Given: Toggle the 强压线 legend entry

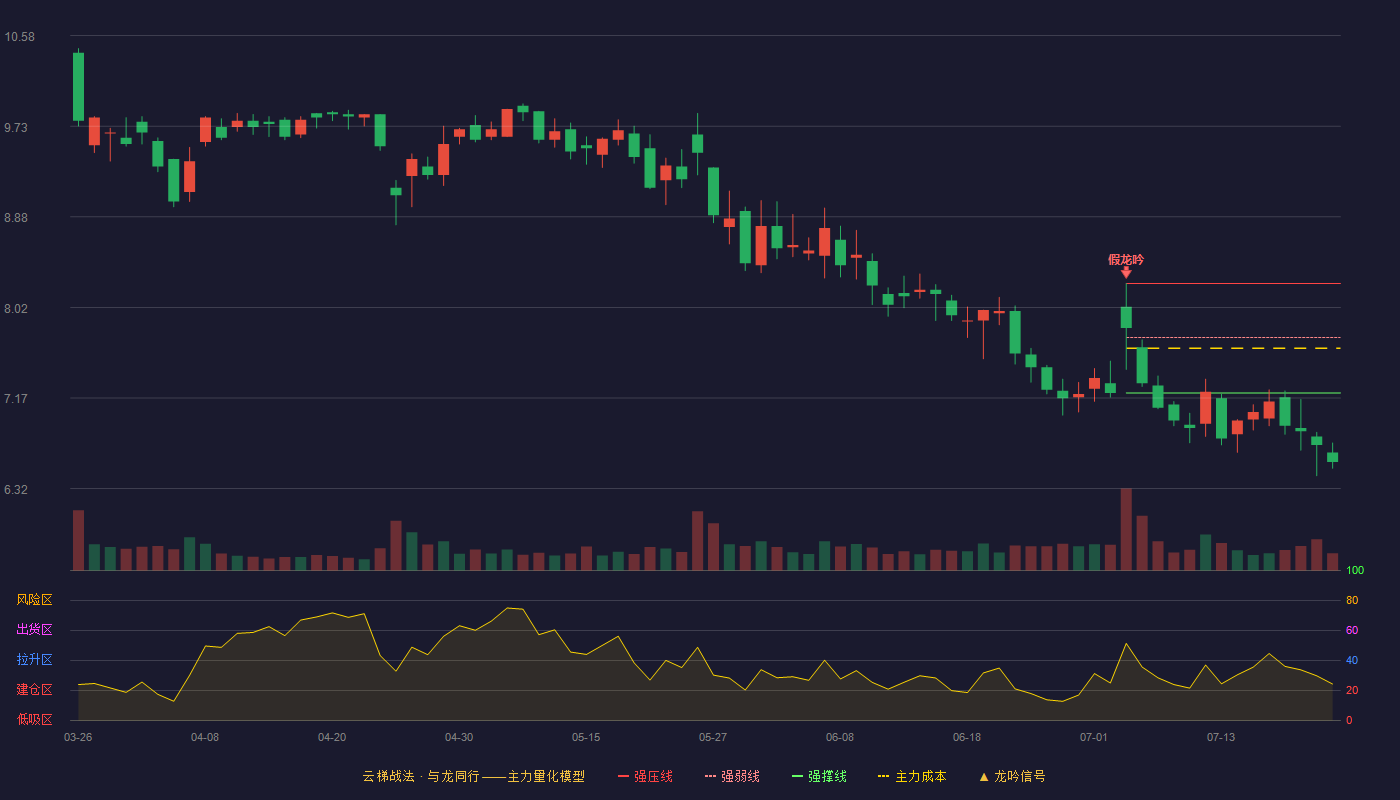Looking at the screenshot, I should click(645, 776).
